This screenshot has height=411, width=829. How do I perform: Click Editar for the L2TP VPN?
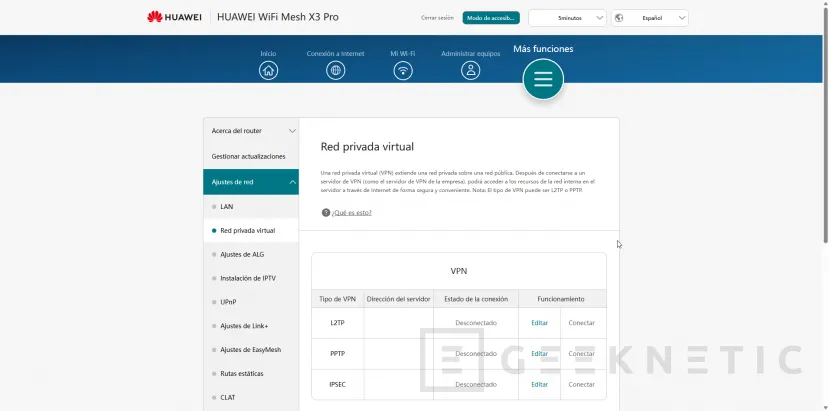tap(539, 323)
